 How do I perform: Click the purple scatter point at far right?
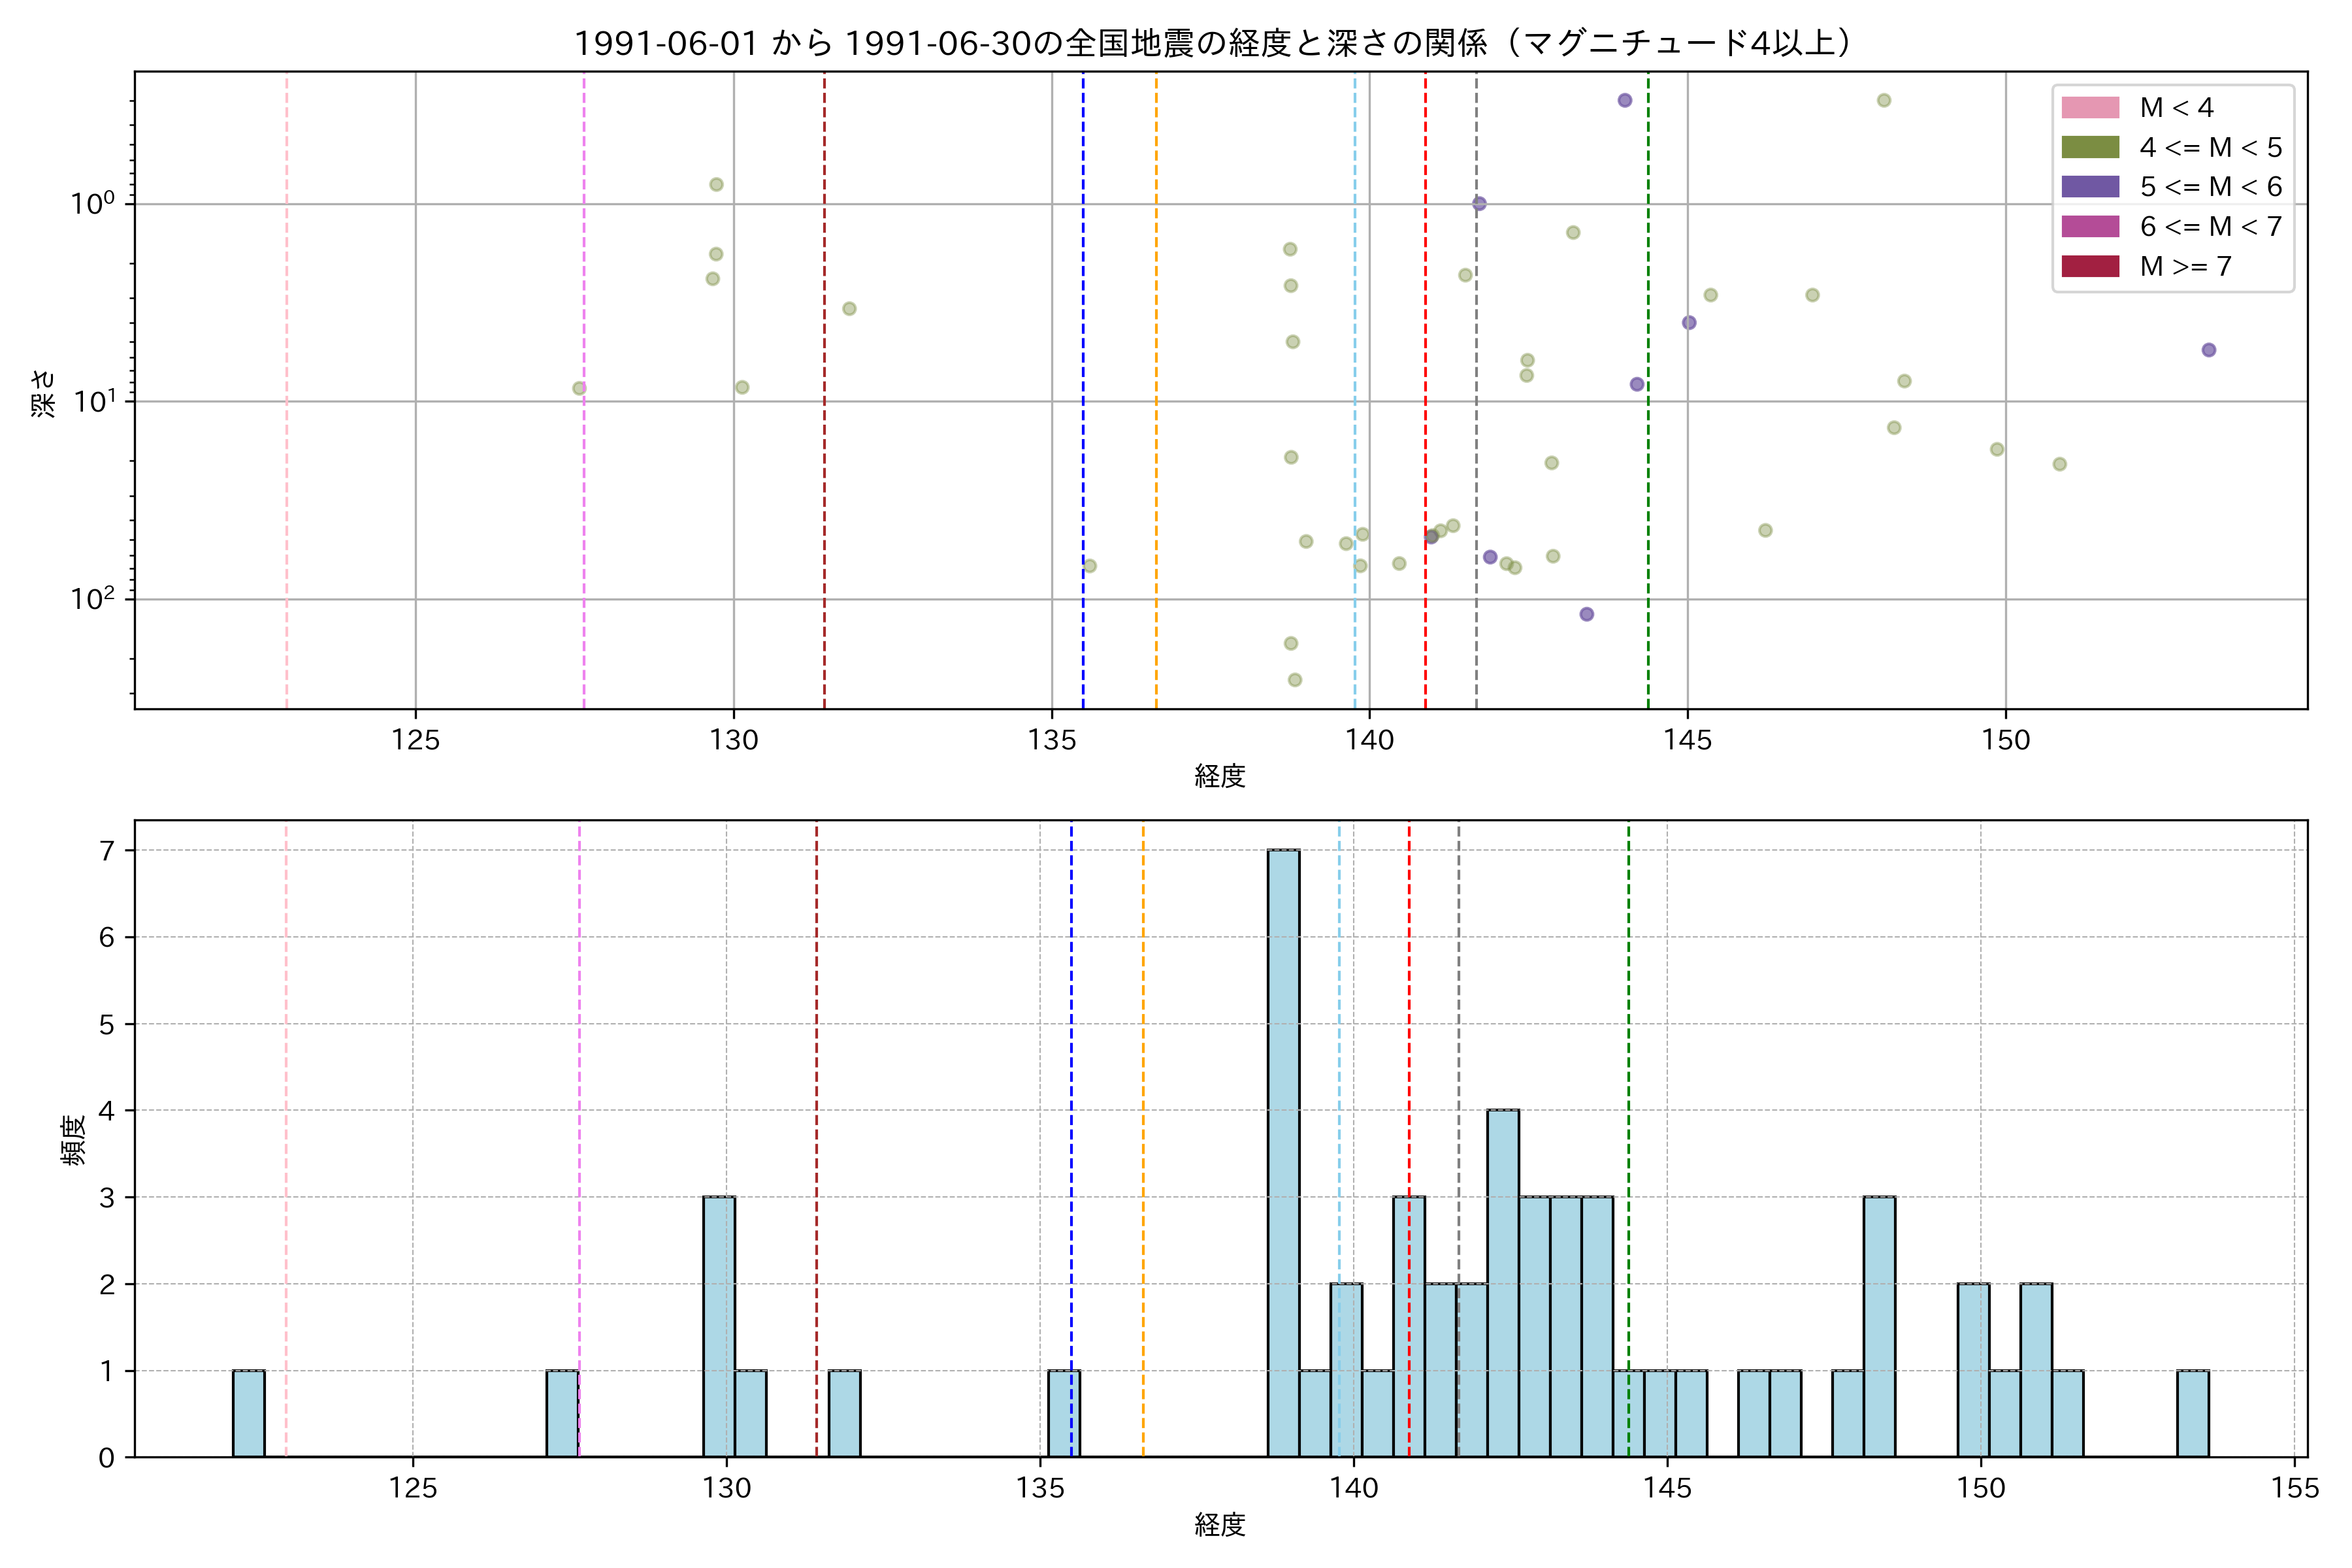point(2209,350)
